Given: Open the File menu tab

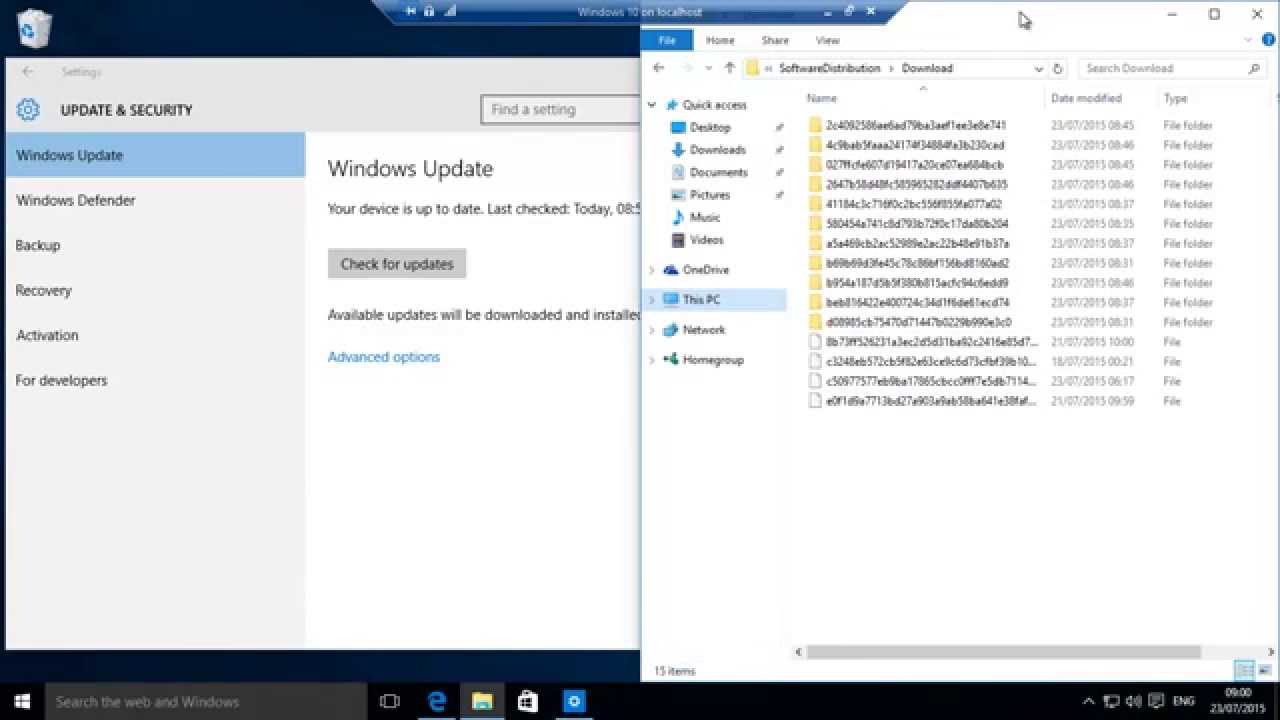Looking at the screenshot, I should coord(667,40).
